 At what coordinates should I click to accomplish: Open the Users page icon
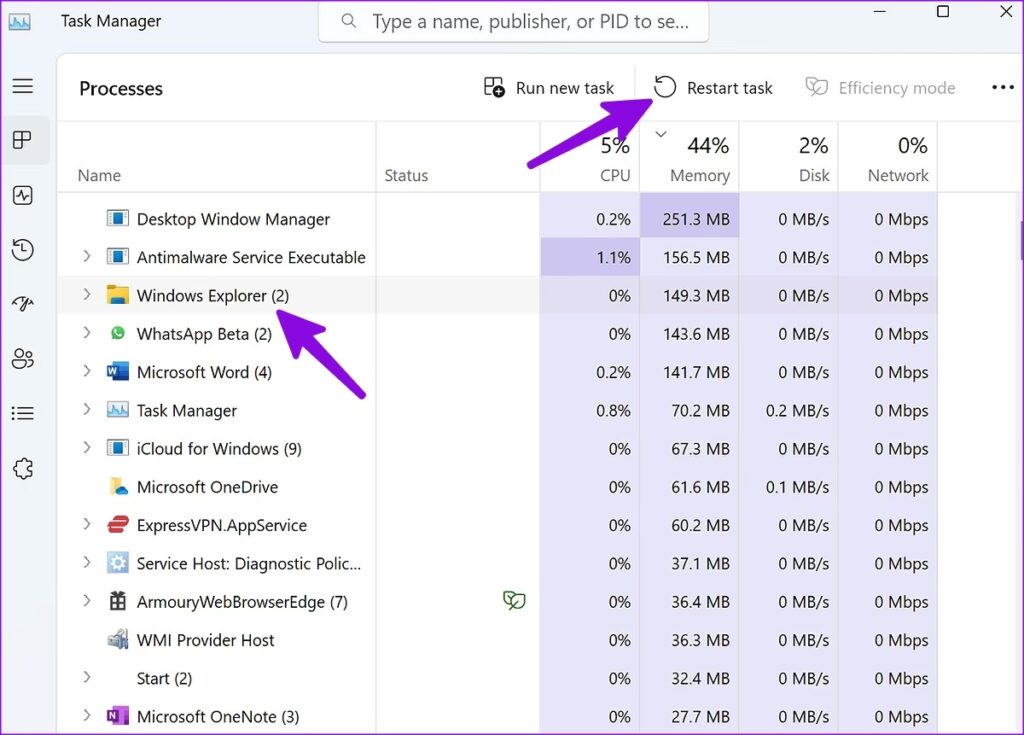(x=23, y=359)
